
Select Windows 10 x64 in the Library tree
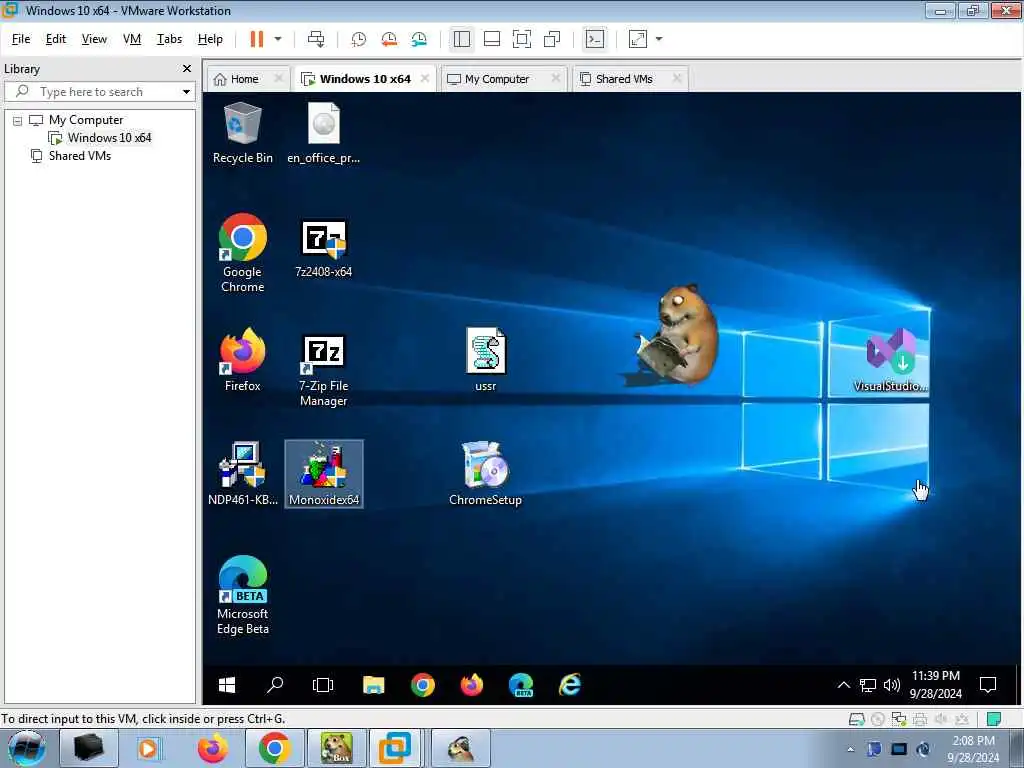[x=109, y=138]
